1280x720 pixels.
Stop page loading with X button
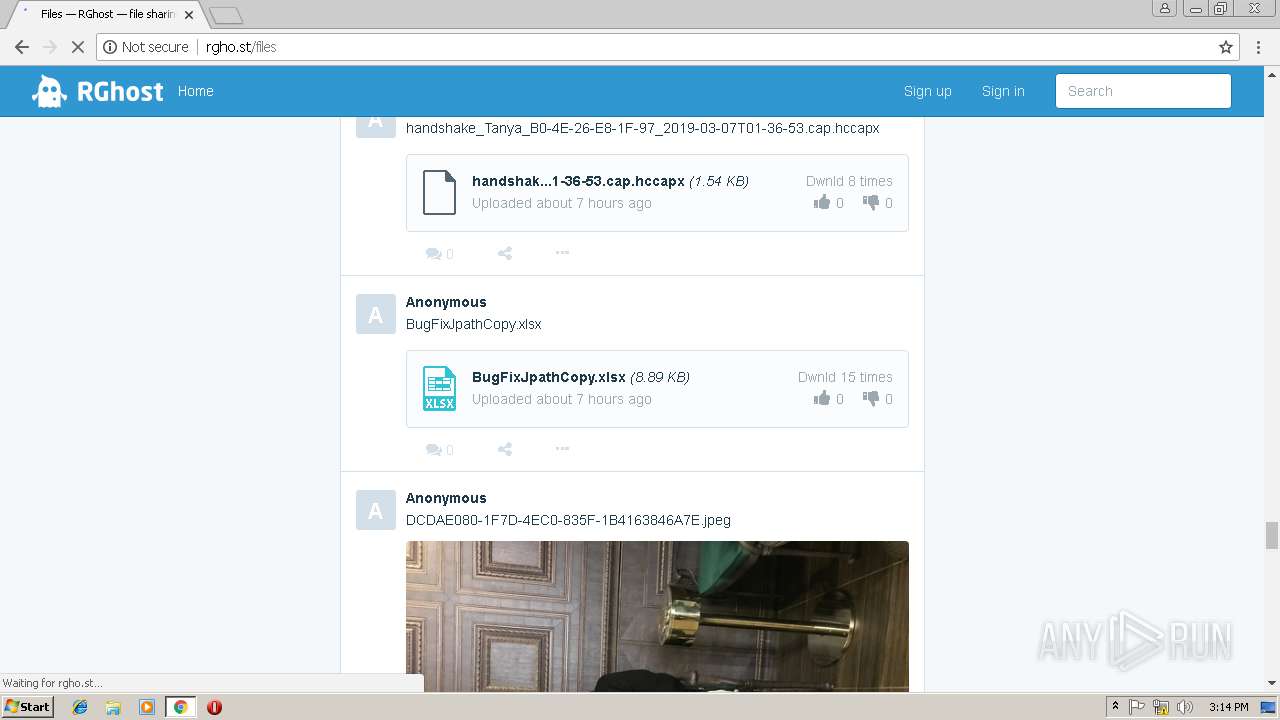[x=78, y=47]
